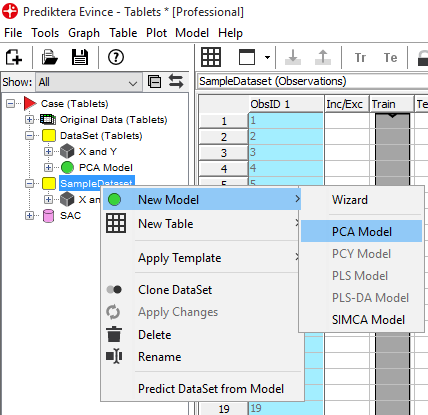Screen dimensions: 428x415
Task: Click the Inc/Exc column header
Action: (345, 104)
